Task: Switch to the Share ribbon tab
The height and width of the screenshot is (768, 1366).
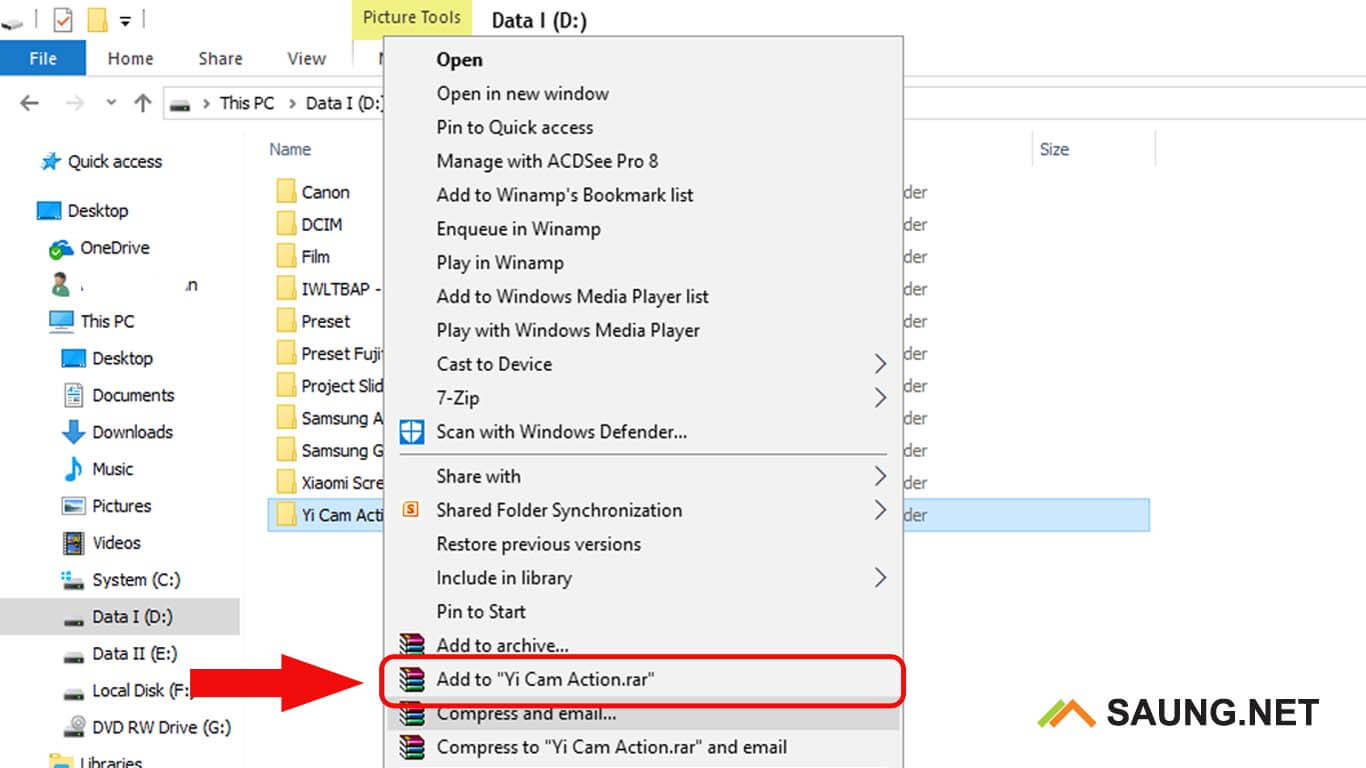Action: click(220, 59)
